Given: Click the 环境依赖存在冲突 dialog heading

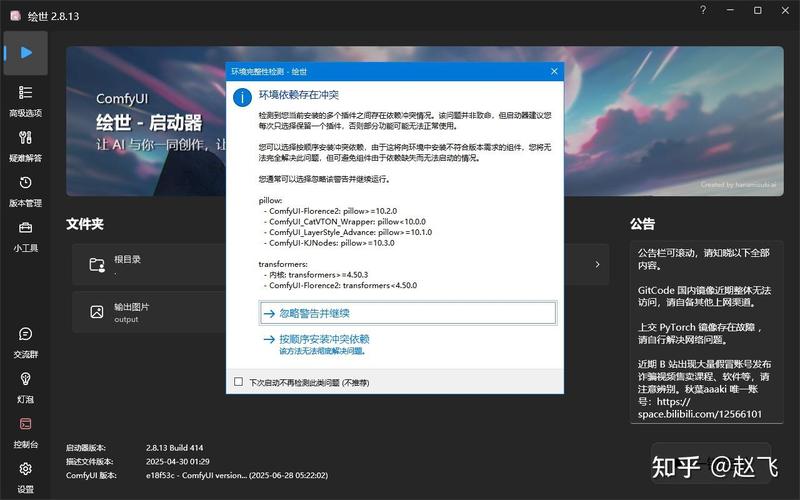Looking at the screenshot, I should coord(299,95).
